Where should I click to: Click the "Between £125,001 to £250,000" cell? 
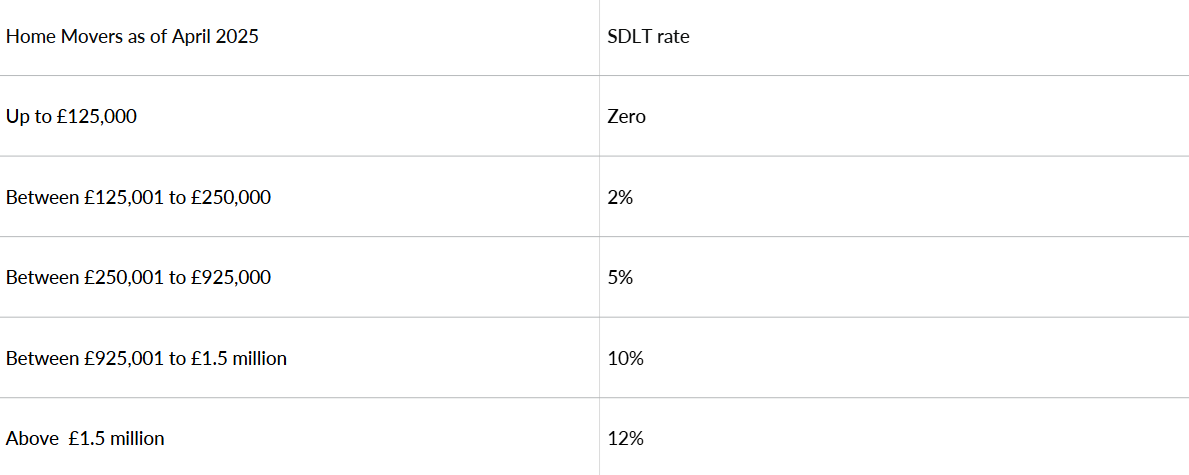tap(138, 198)
